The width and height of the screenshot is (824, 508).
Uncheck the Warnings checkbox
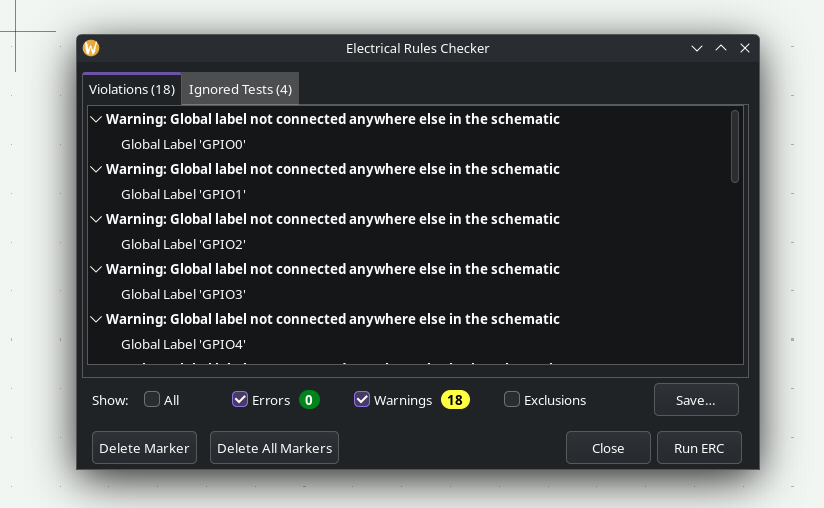pos(362,400)
